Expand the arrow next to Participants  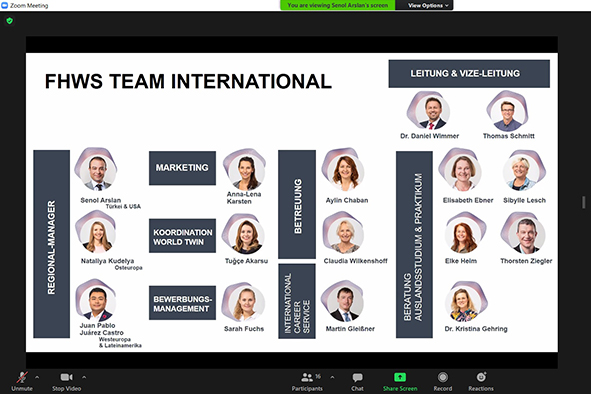click(x=332, y=377)
